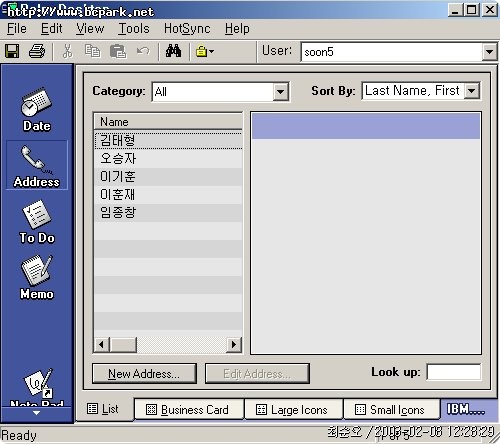Click the list's left scroll arrow
Image resolution: width=500 pixels, height=444 pixels.
point(101,344)
